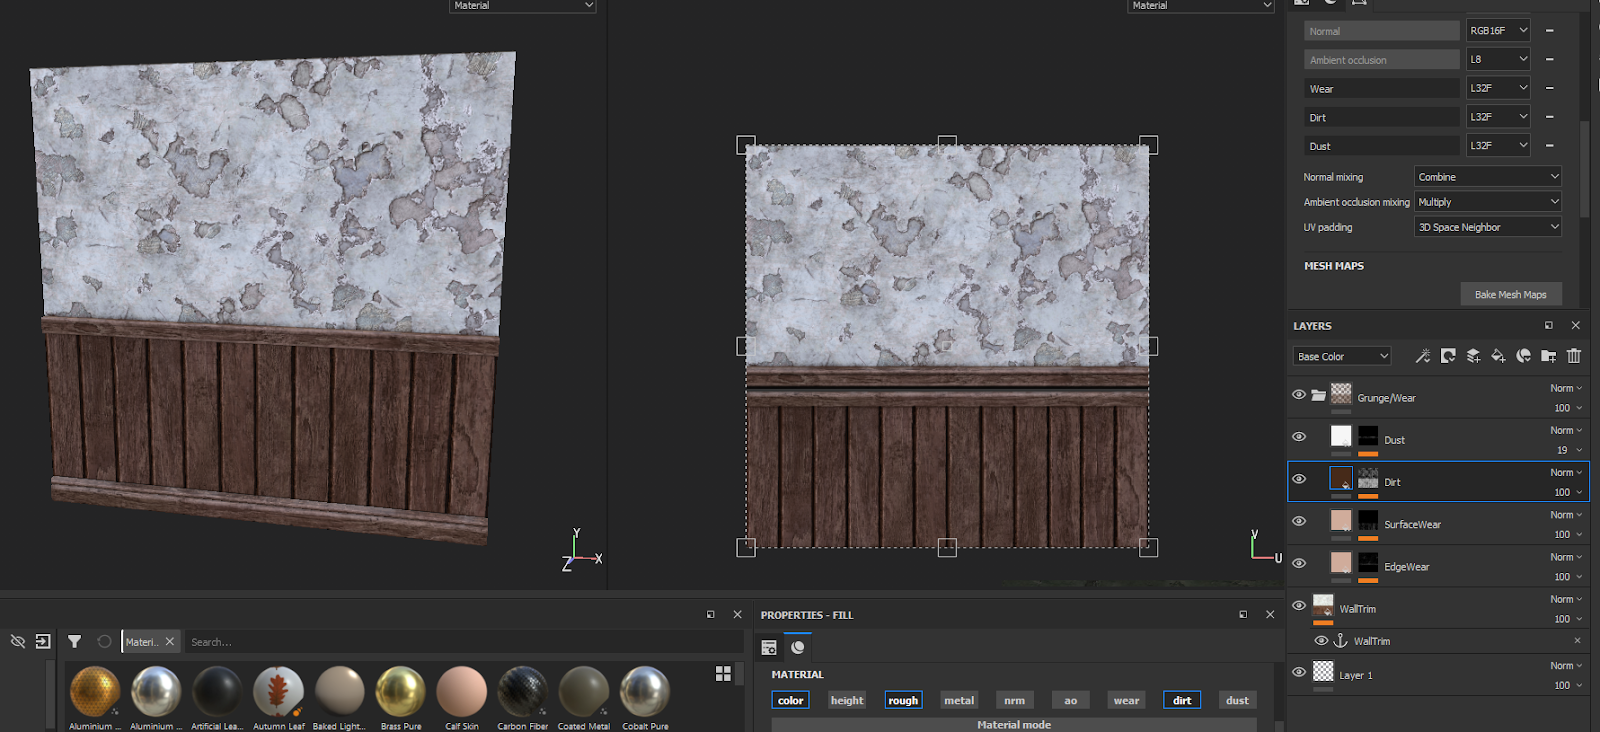This screenshot has width=1600, height=732.
Task: Remove the Normal channel with minus icon
Action: (1549, 31)
